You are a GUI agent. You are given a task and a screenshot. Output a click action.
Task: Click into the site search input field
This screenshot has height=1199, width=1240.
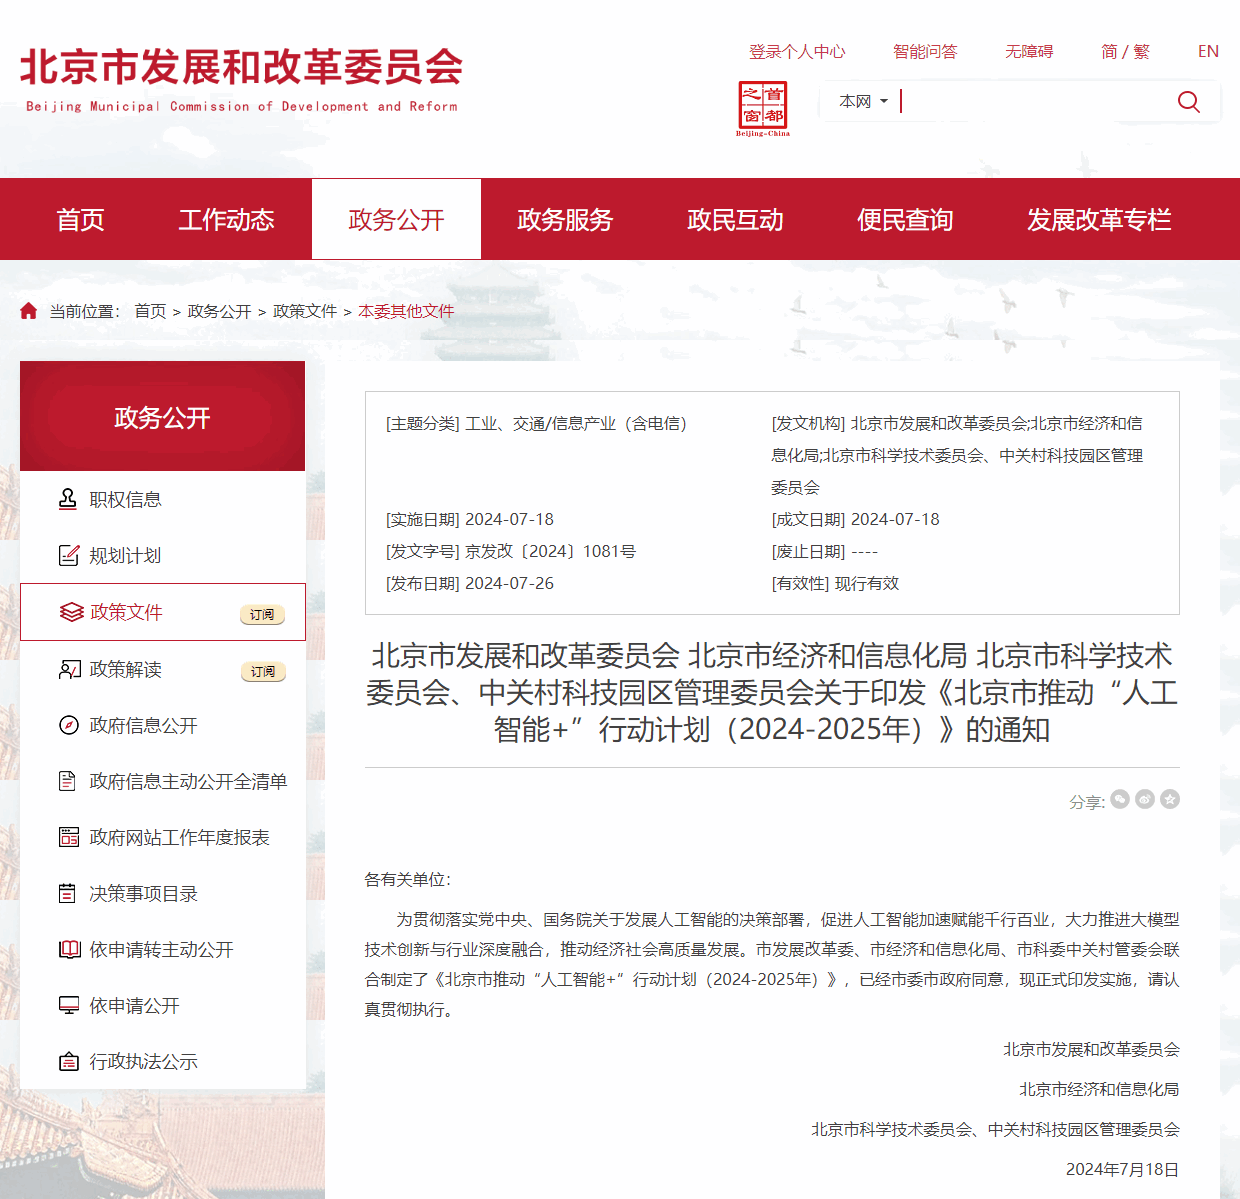[x=1030, y=102]
